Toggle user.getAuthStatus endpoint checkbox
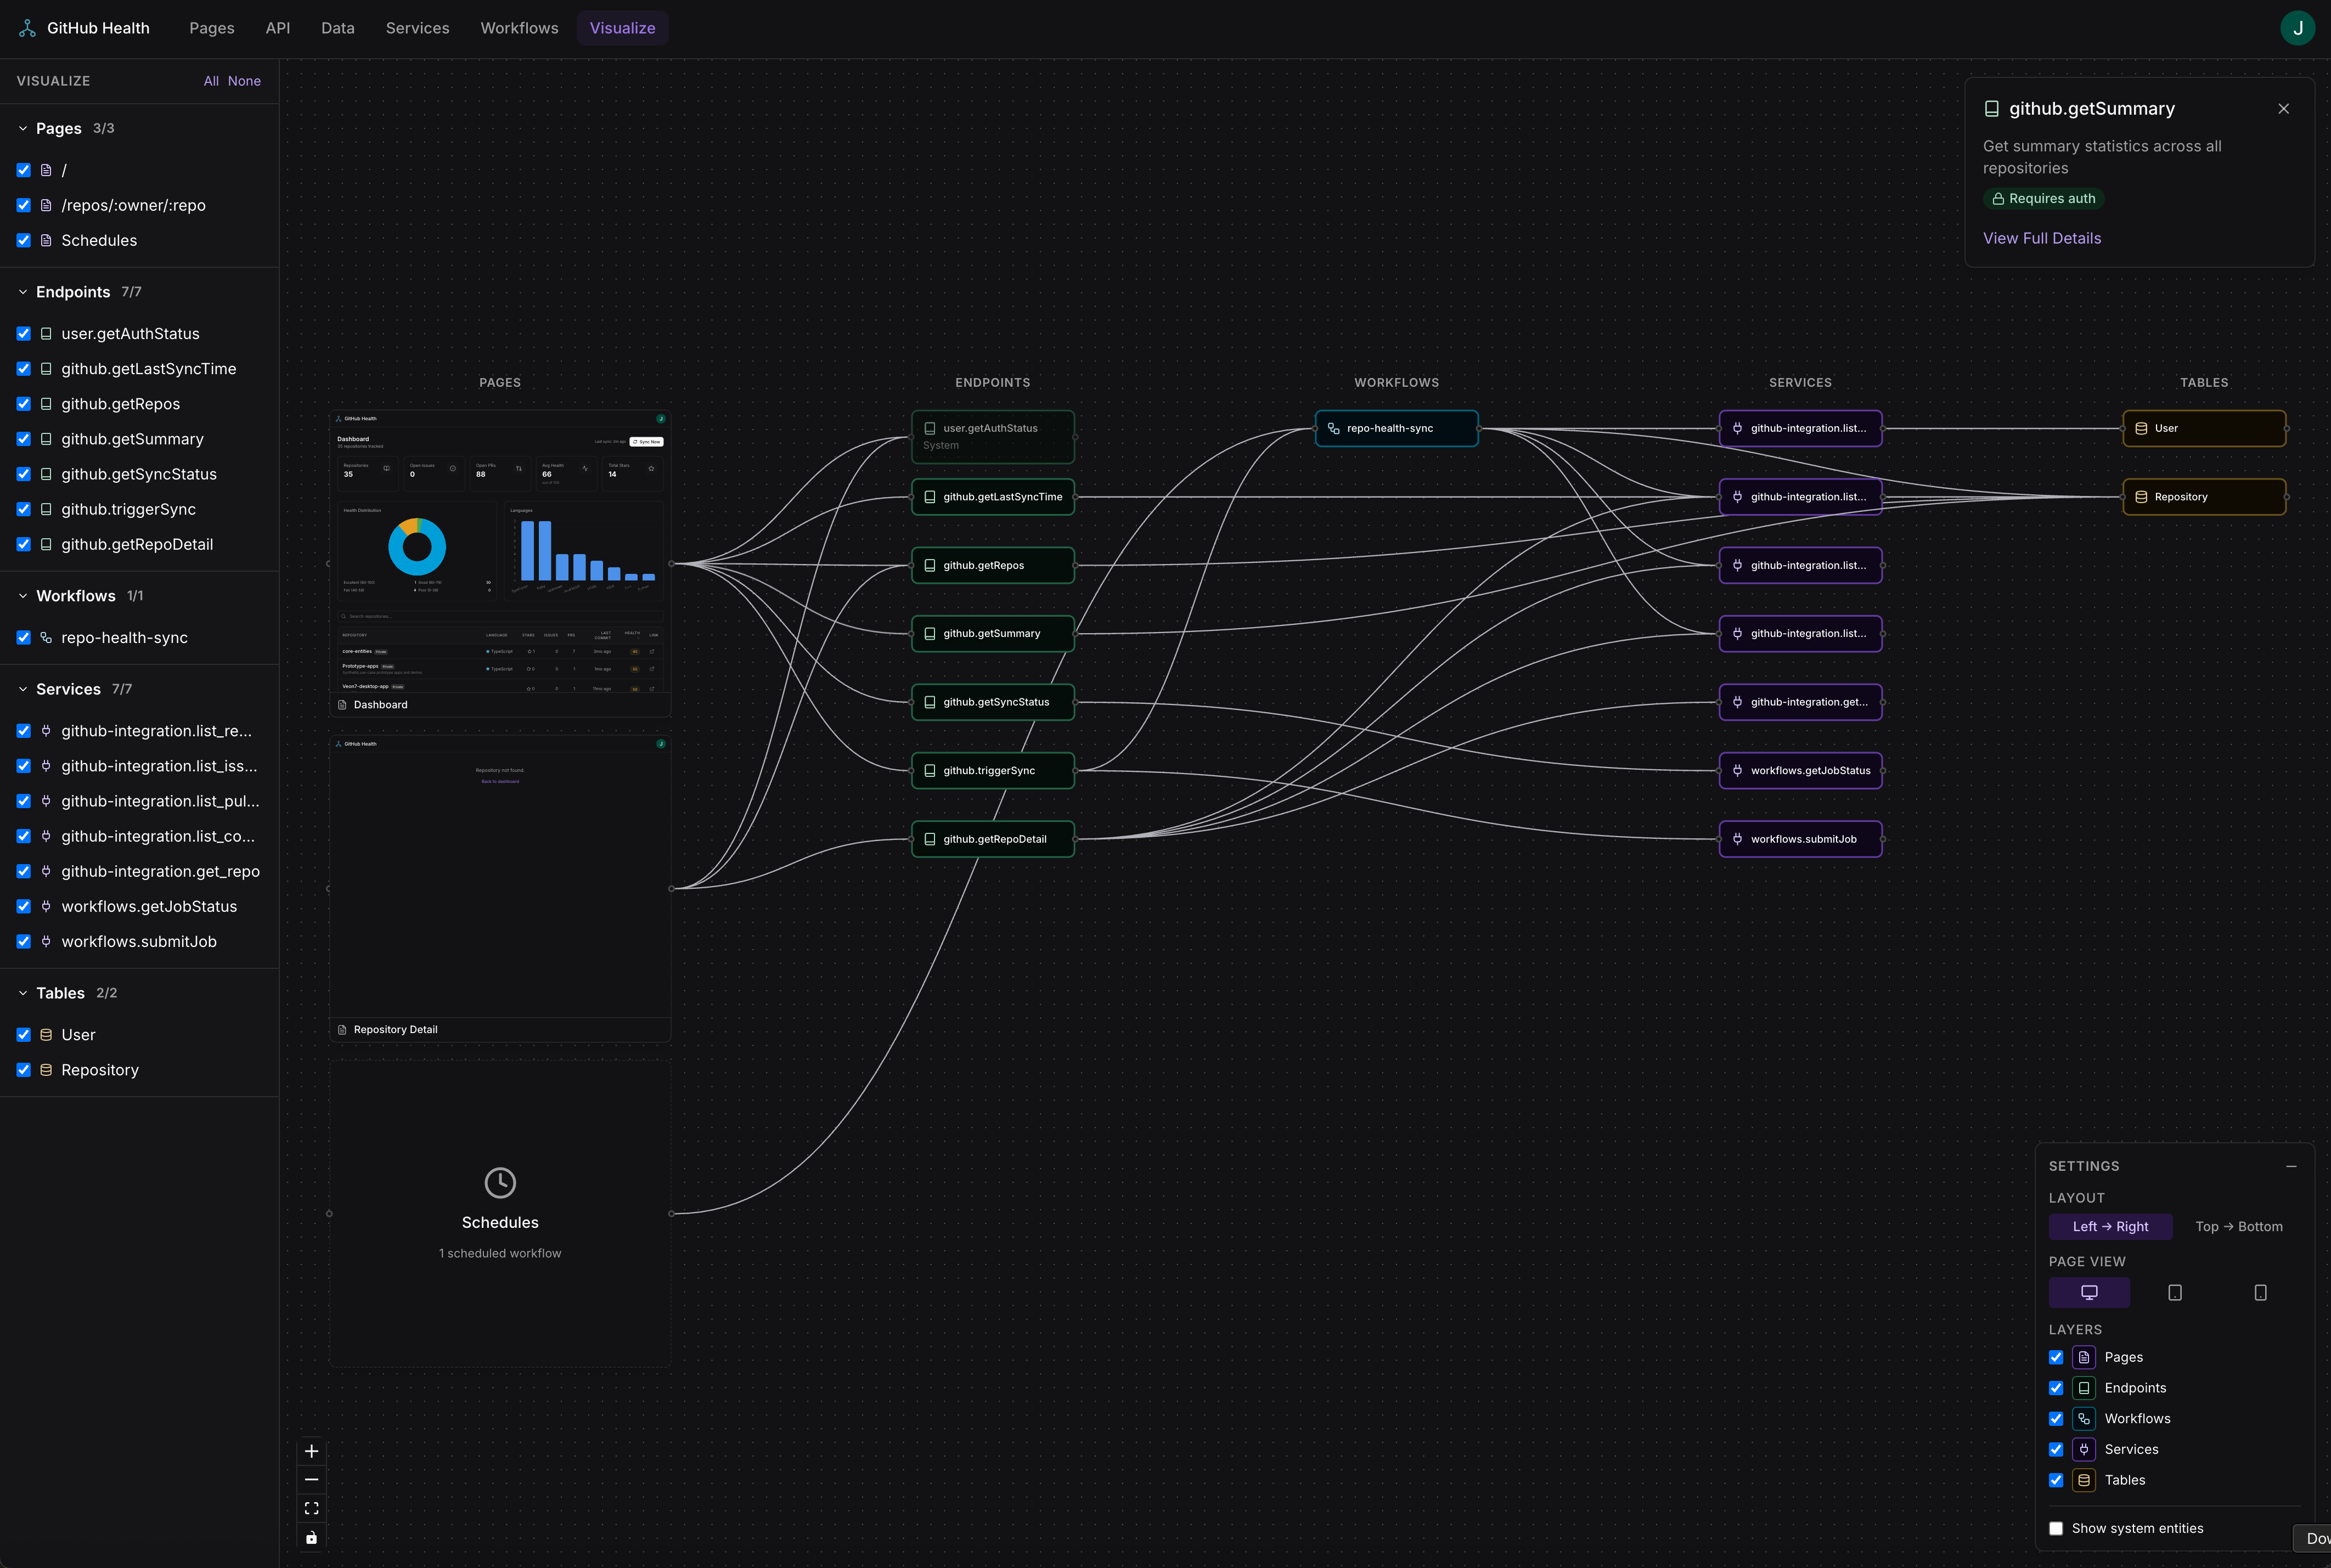 [24, 334]
